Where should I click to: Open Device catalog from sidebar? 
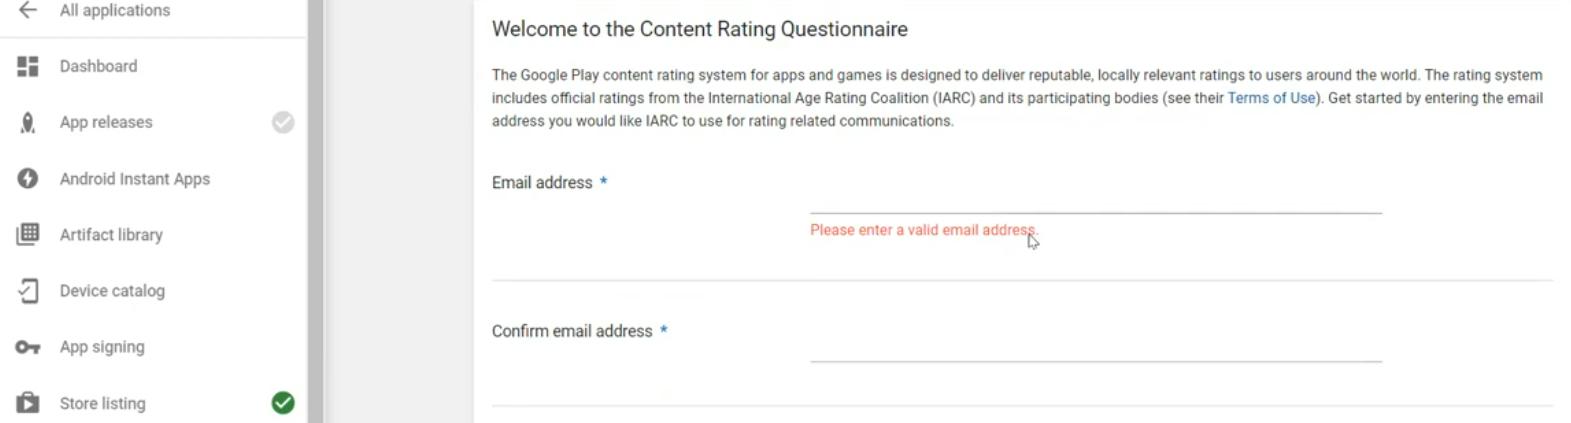tap(112, 291)
